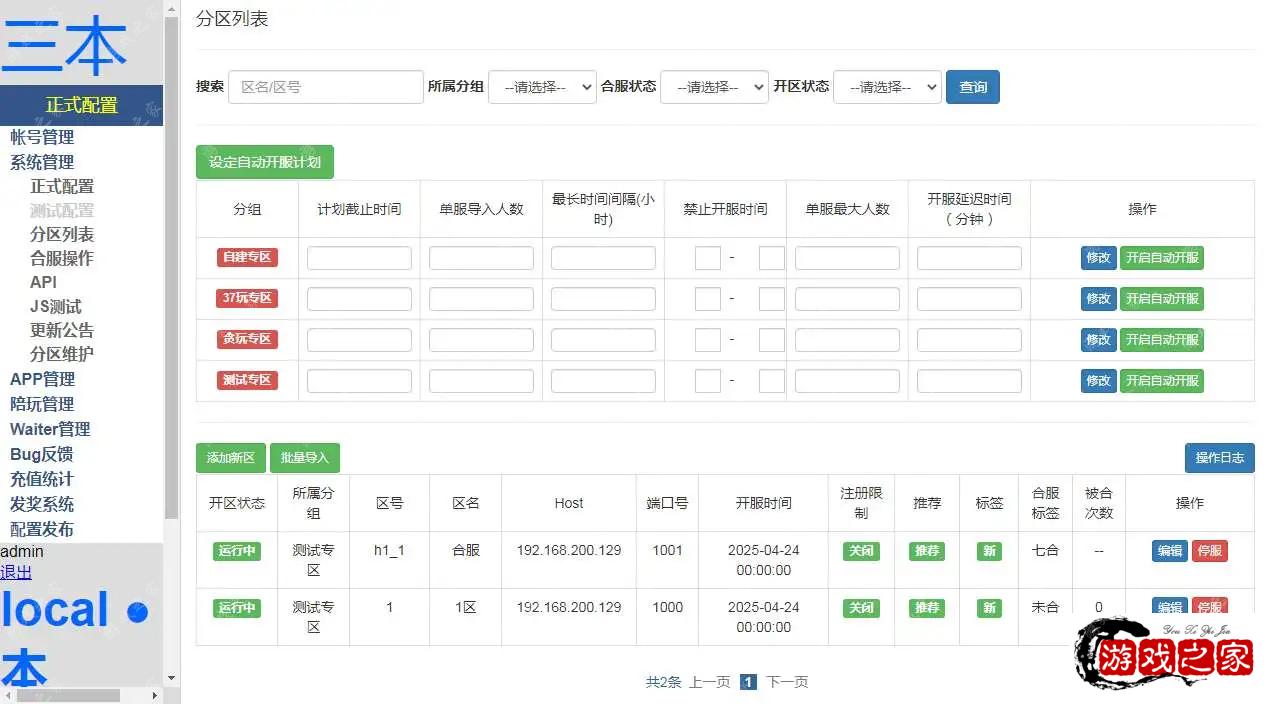1270x704 pixels.
Task: Click 修改 for the 自建专区 row
Action: tap(1098, 258)
